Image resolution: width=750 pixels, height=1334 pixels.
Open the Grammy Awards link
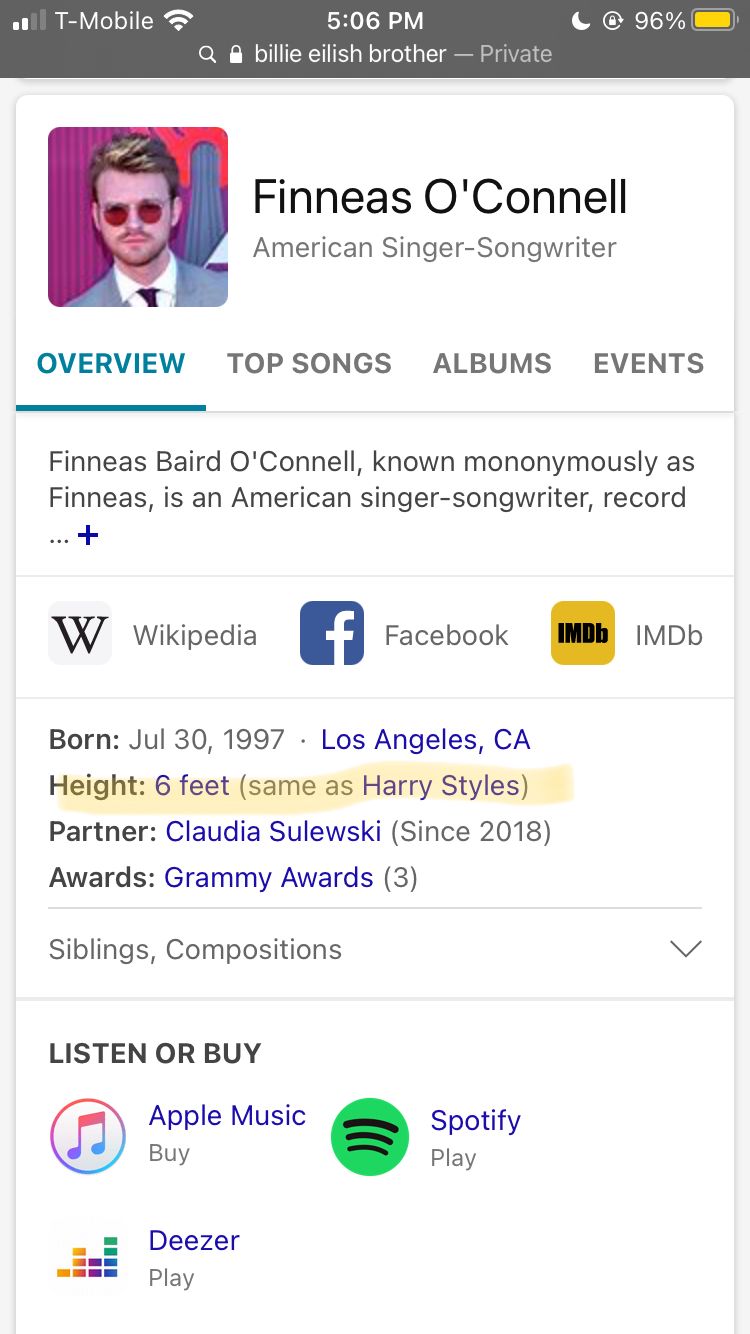click(x=269, y=878)
